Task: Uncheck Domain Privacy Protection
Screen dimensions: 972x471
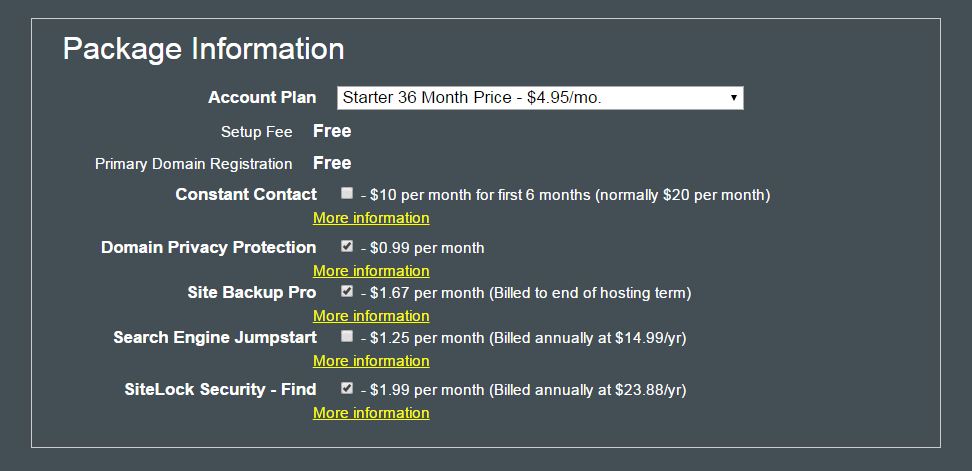Action: (x=347, y=246)
